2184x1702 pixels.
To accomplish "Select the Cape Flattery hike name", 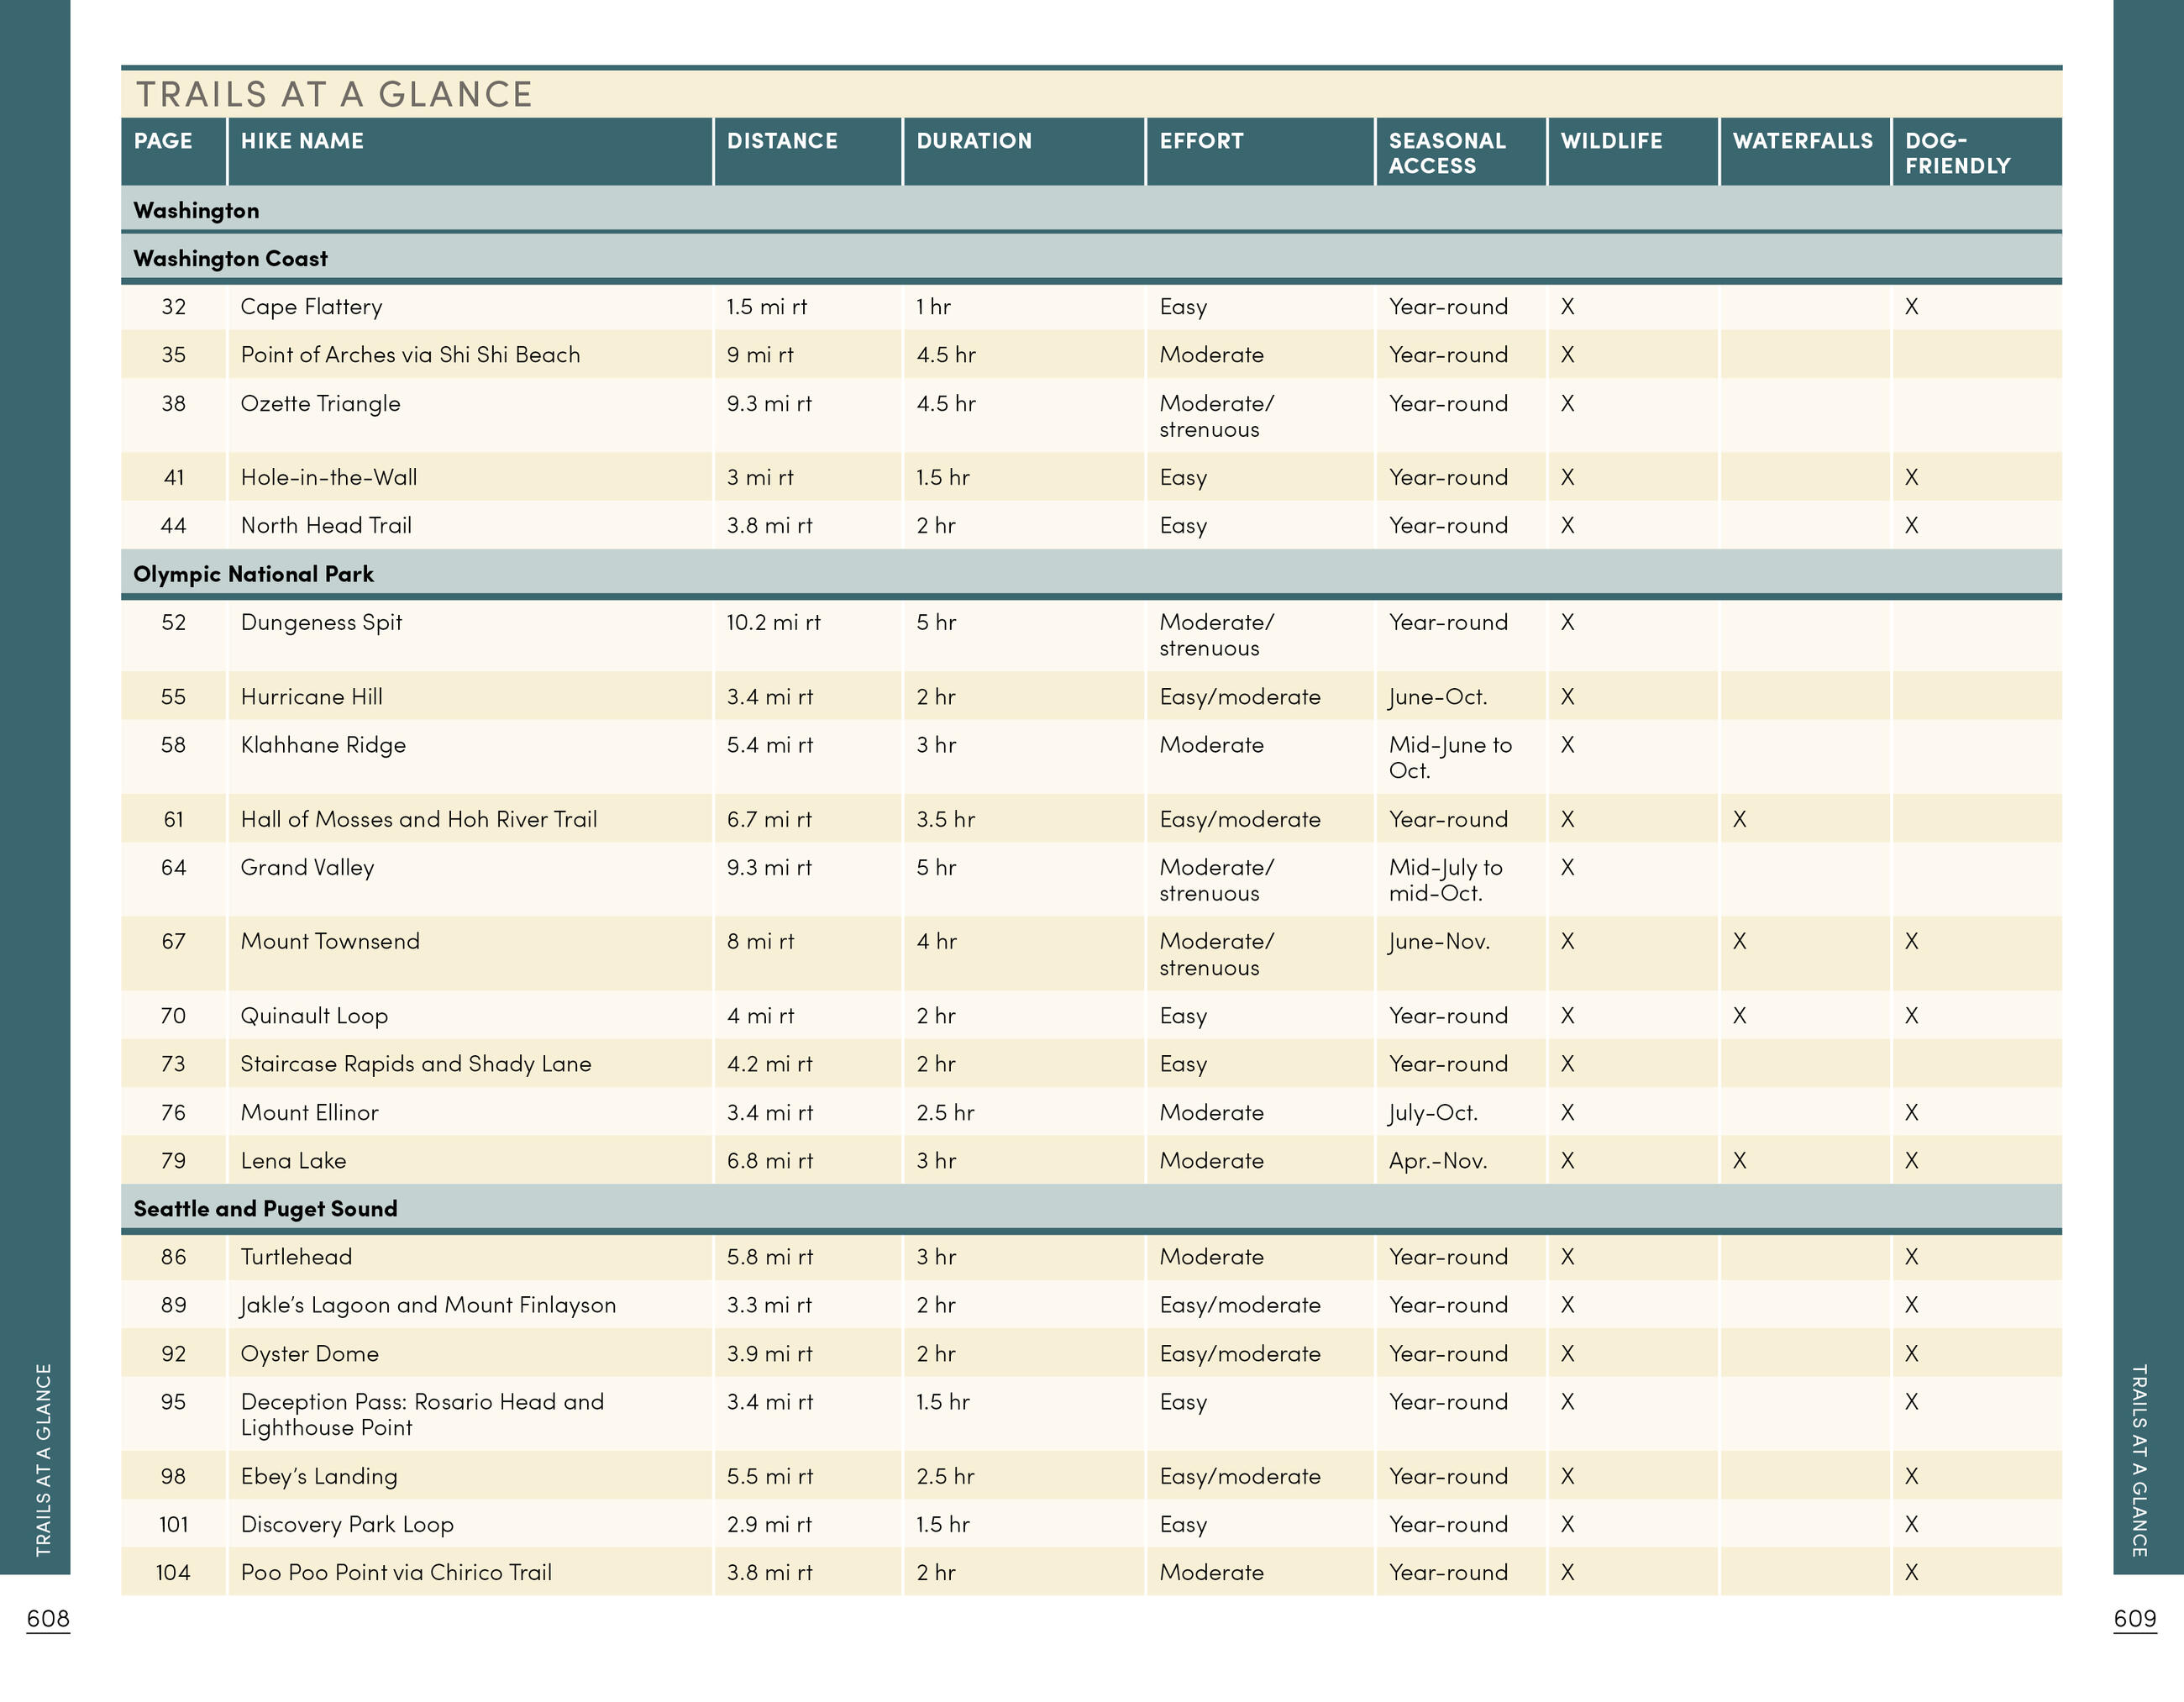I will [311, 307].
